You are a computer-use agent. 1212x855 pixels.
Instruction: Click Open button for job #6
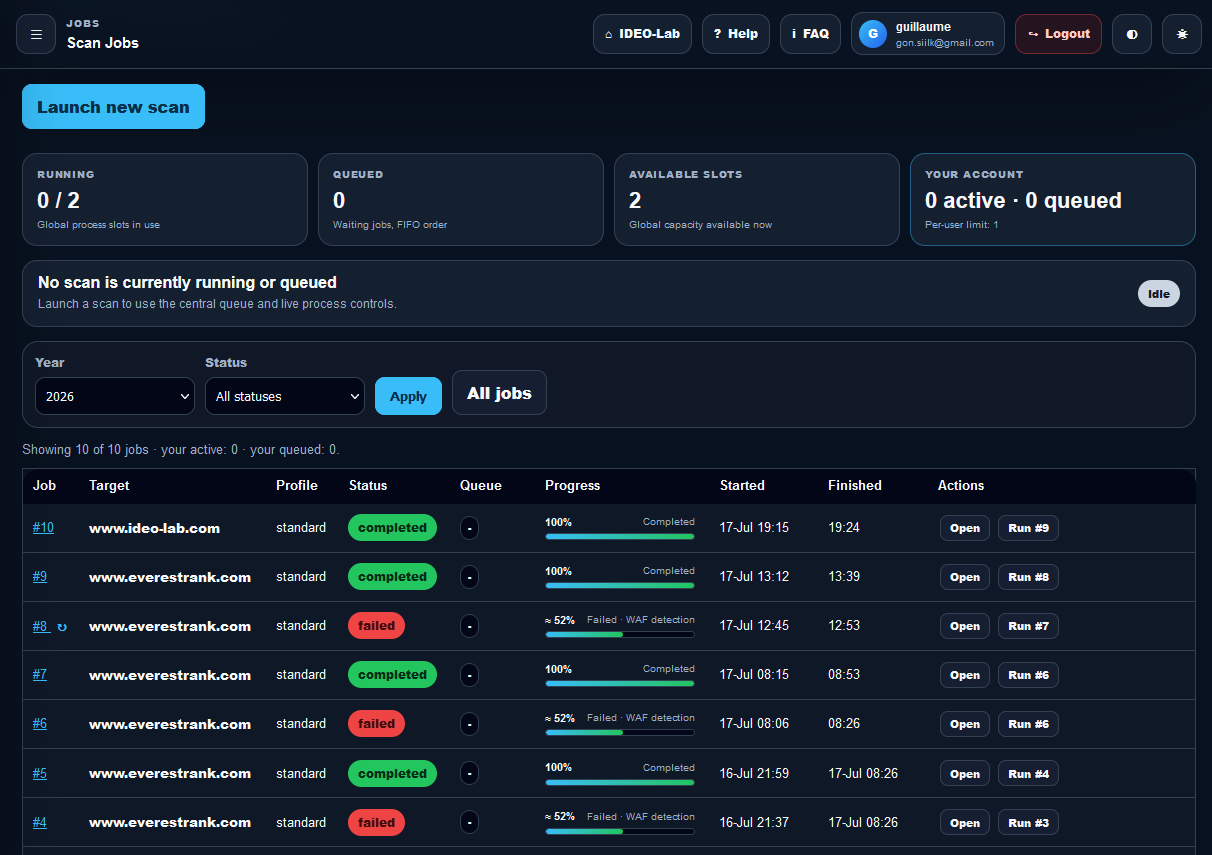tap(965, 724)
